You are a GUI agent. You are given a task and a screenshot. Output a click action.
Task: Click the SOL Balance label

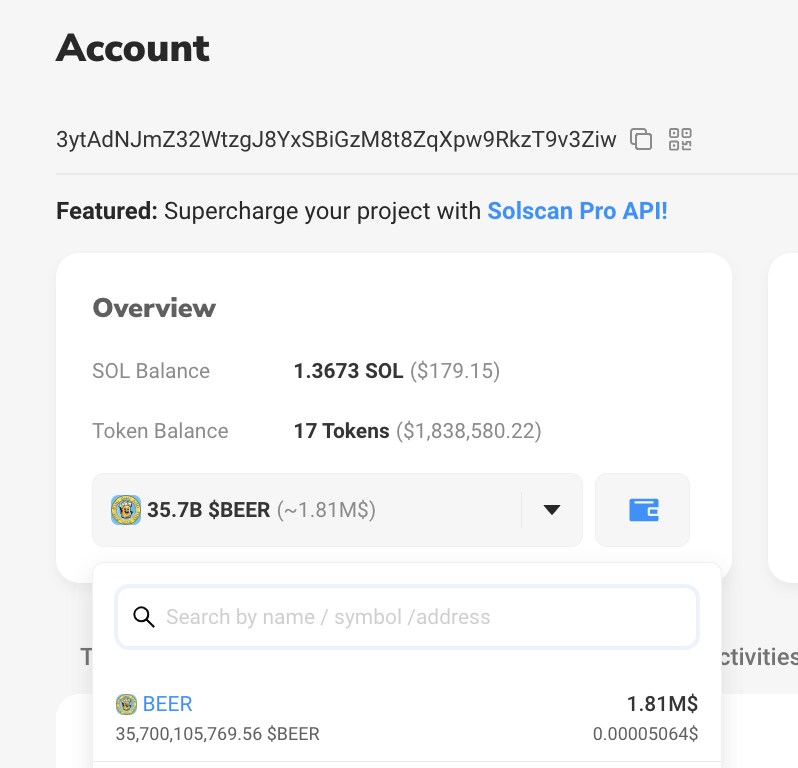(151, 371)
